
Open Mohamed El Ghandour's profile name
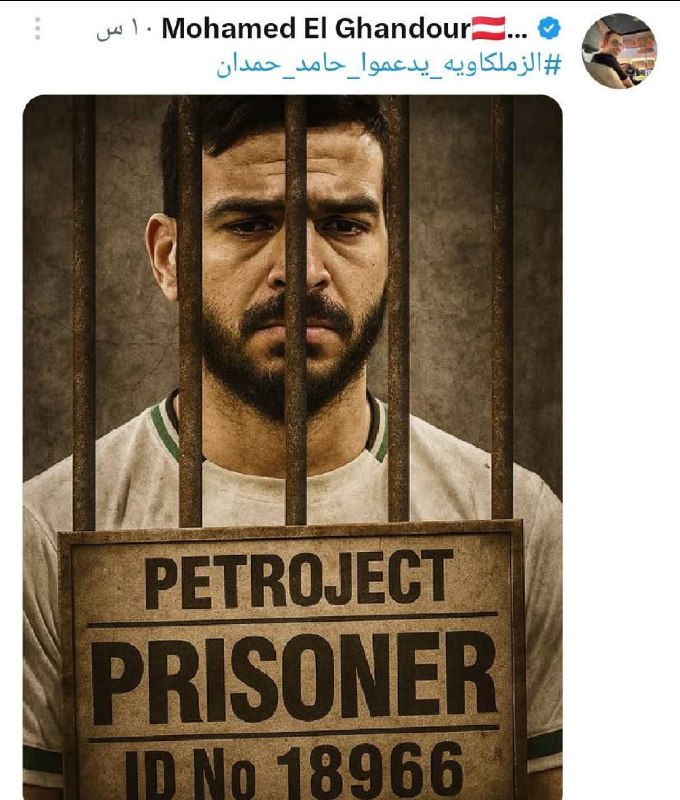[x=316, y=29]
